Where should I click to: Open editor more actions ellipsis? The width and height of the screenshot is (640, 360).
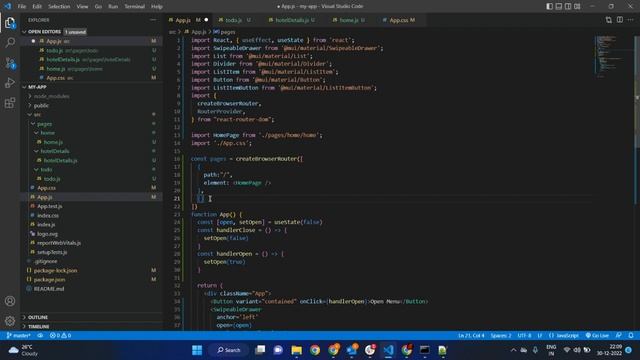(631, 20)
